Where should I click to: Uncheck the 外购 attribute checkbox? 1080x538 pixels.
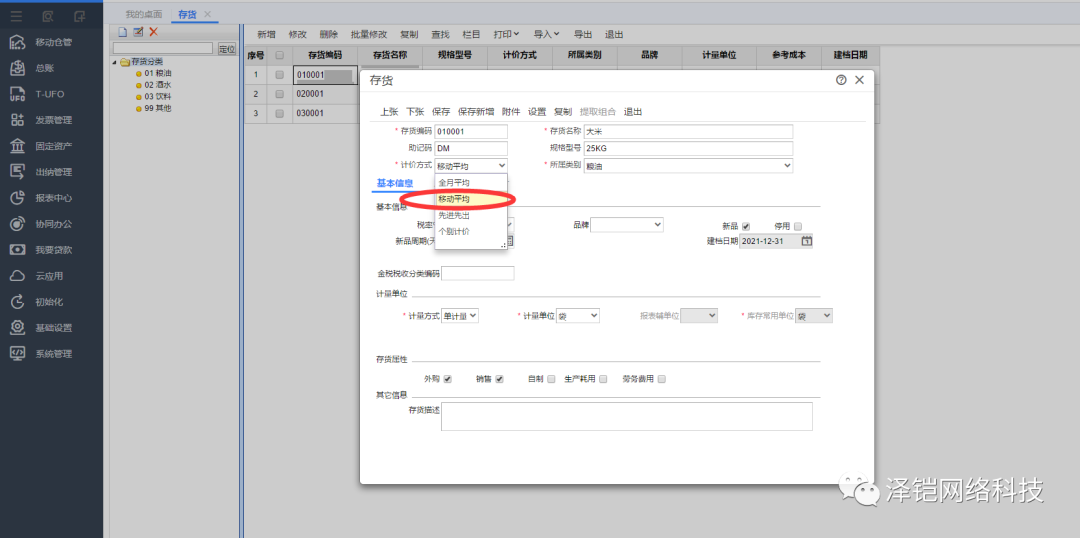point(448,379)
